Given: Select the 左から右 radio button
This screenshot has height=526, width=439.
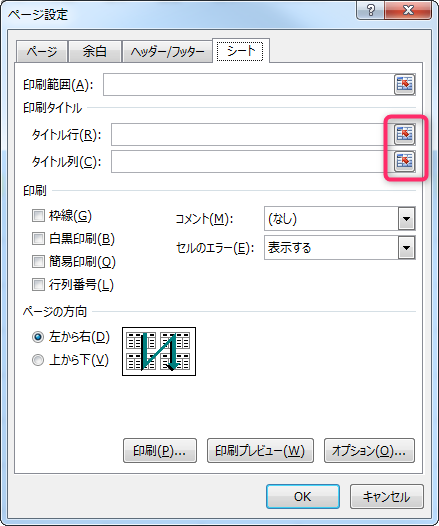Looking at the screenshot, I should [38, 337].
